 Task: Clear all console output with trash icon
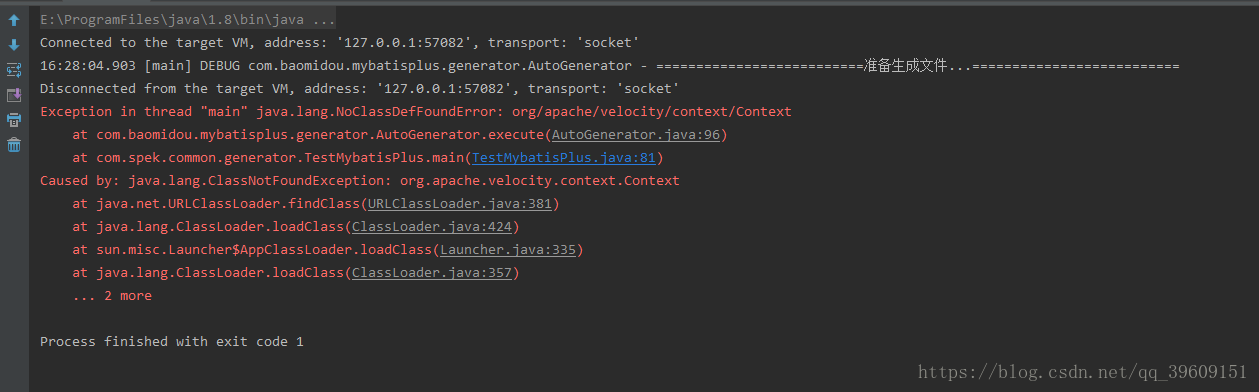pyautogui.click(x=14, y=145)
